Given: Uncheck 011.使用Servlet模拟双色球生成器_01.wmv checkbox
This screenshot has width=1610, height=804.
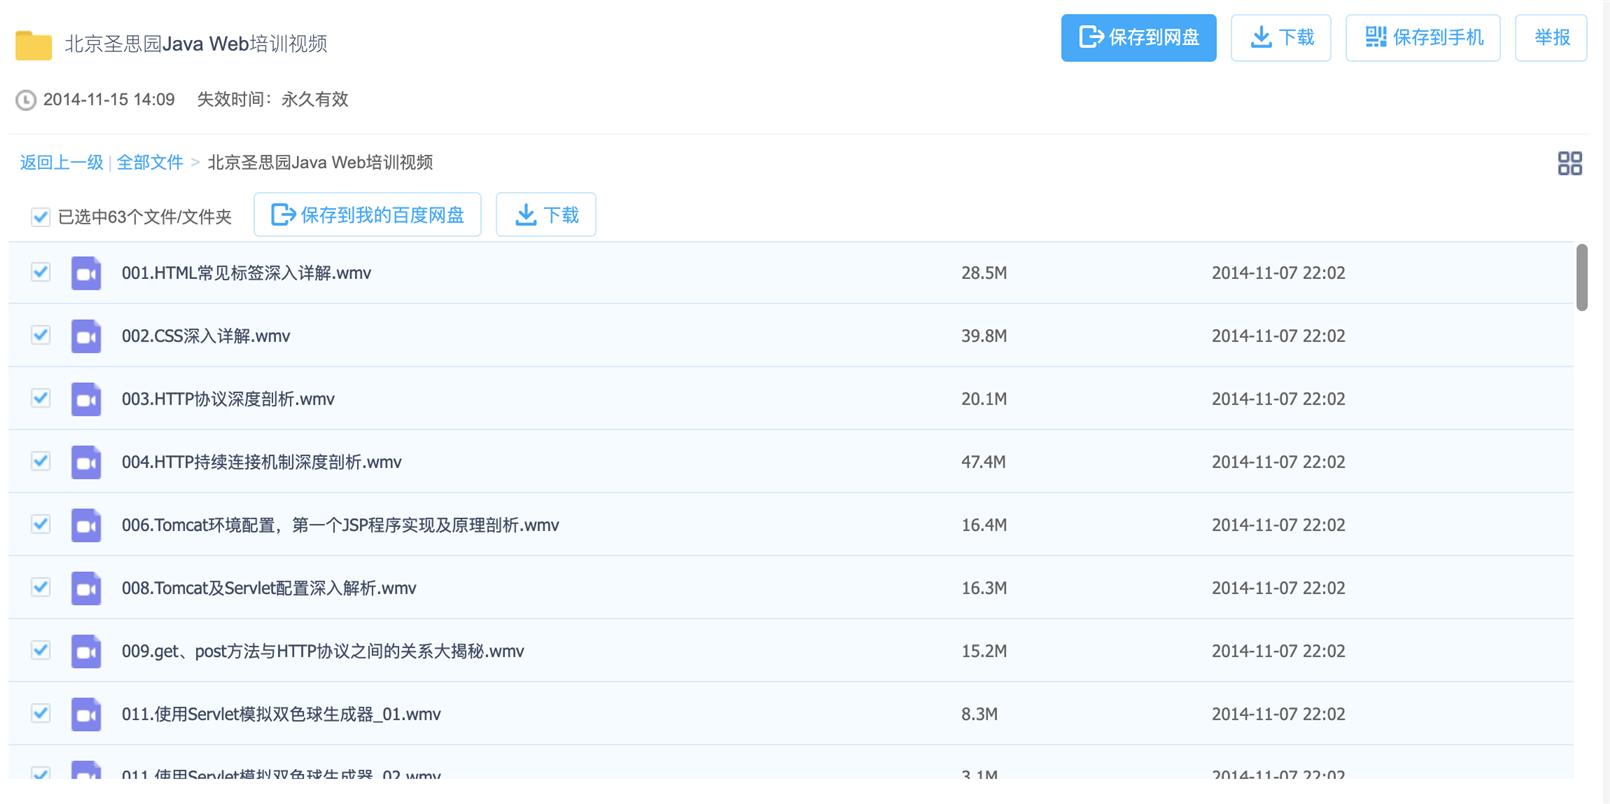Looking at the screenshot, I should 40,713.
